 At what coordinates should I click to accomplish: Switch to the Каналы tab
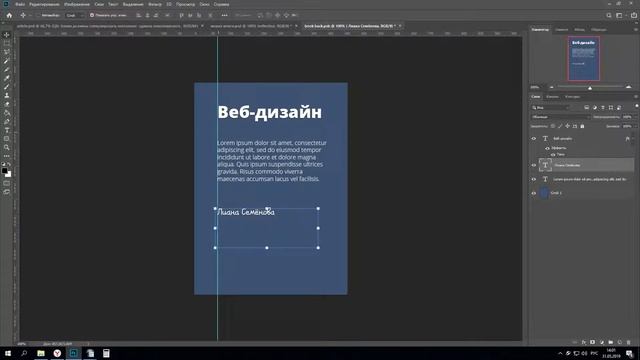pos(552,97)
